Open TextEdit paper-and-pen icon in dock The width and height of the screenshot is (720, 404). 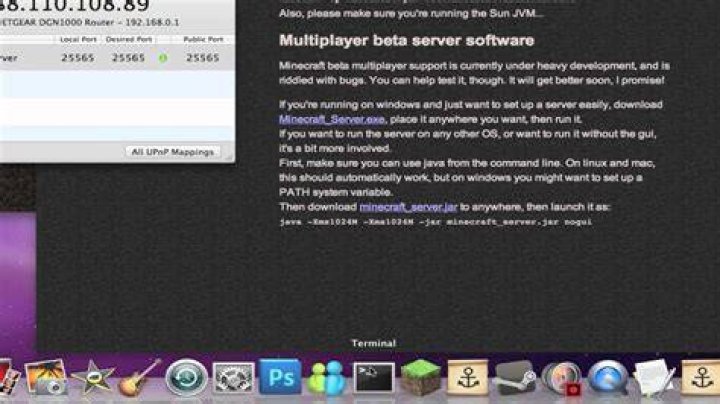point(655,377)
